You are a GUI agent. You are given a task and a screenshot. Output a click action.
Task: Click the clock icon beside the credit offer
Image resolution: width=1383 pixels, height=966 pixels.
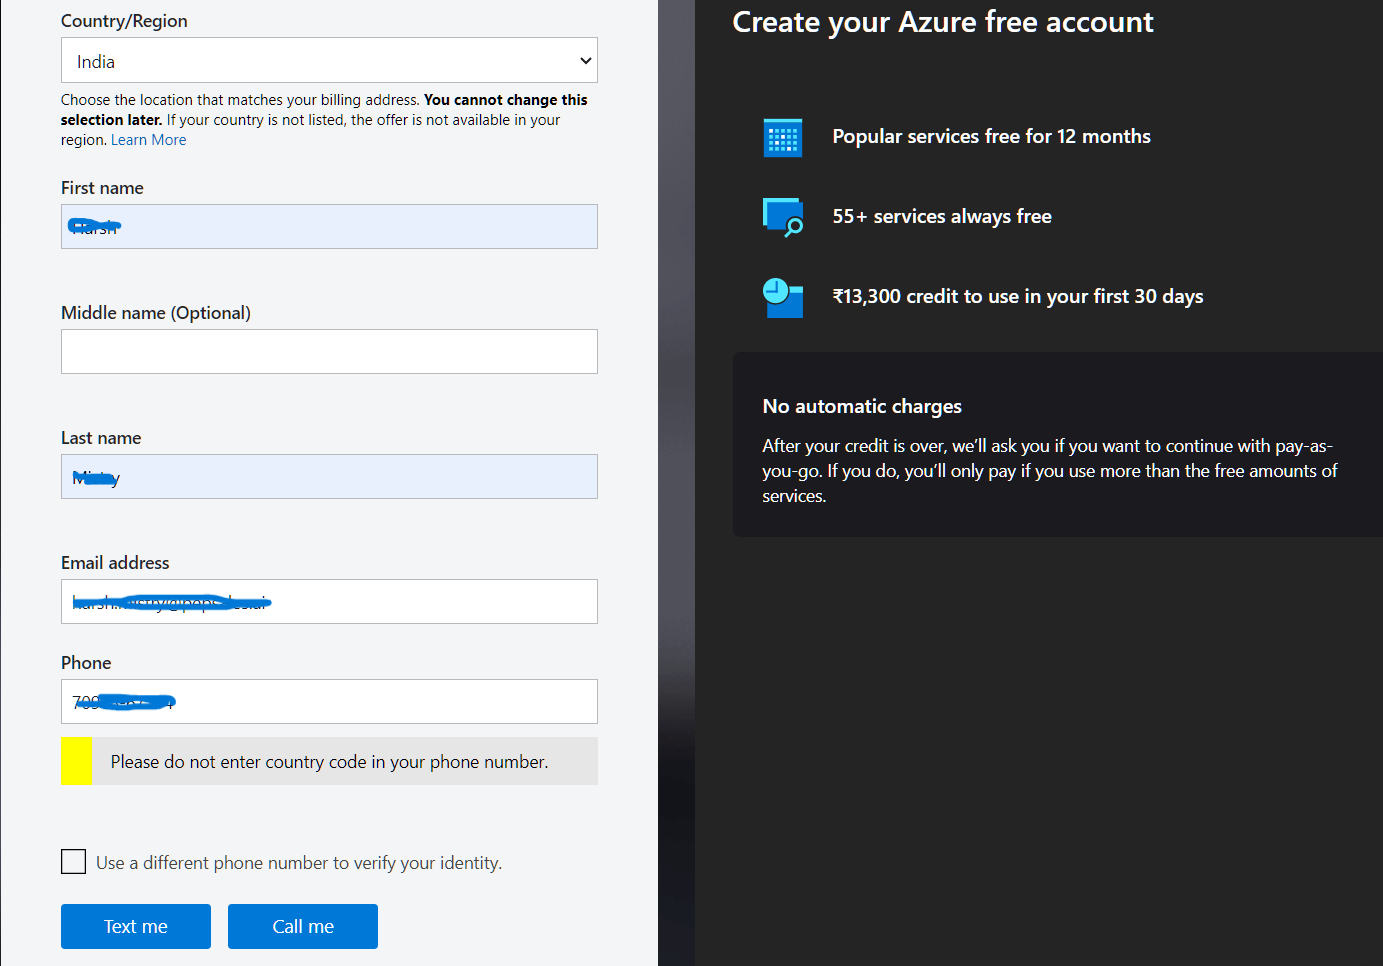[x=783, y=296]
